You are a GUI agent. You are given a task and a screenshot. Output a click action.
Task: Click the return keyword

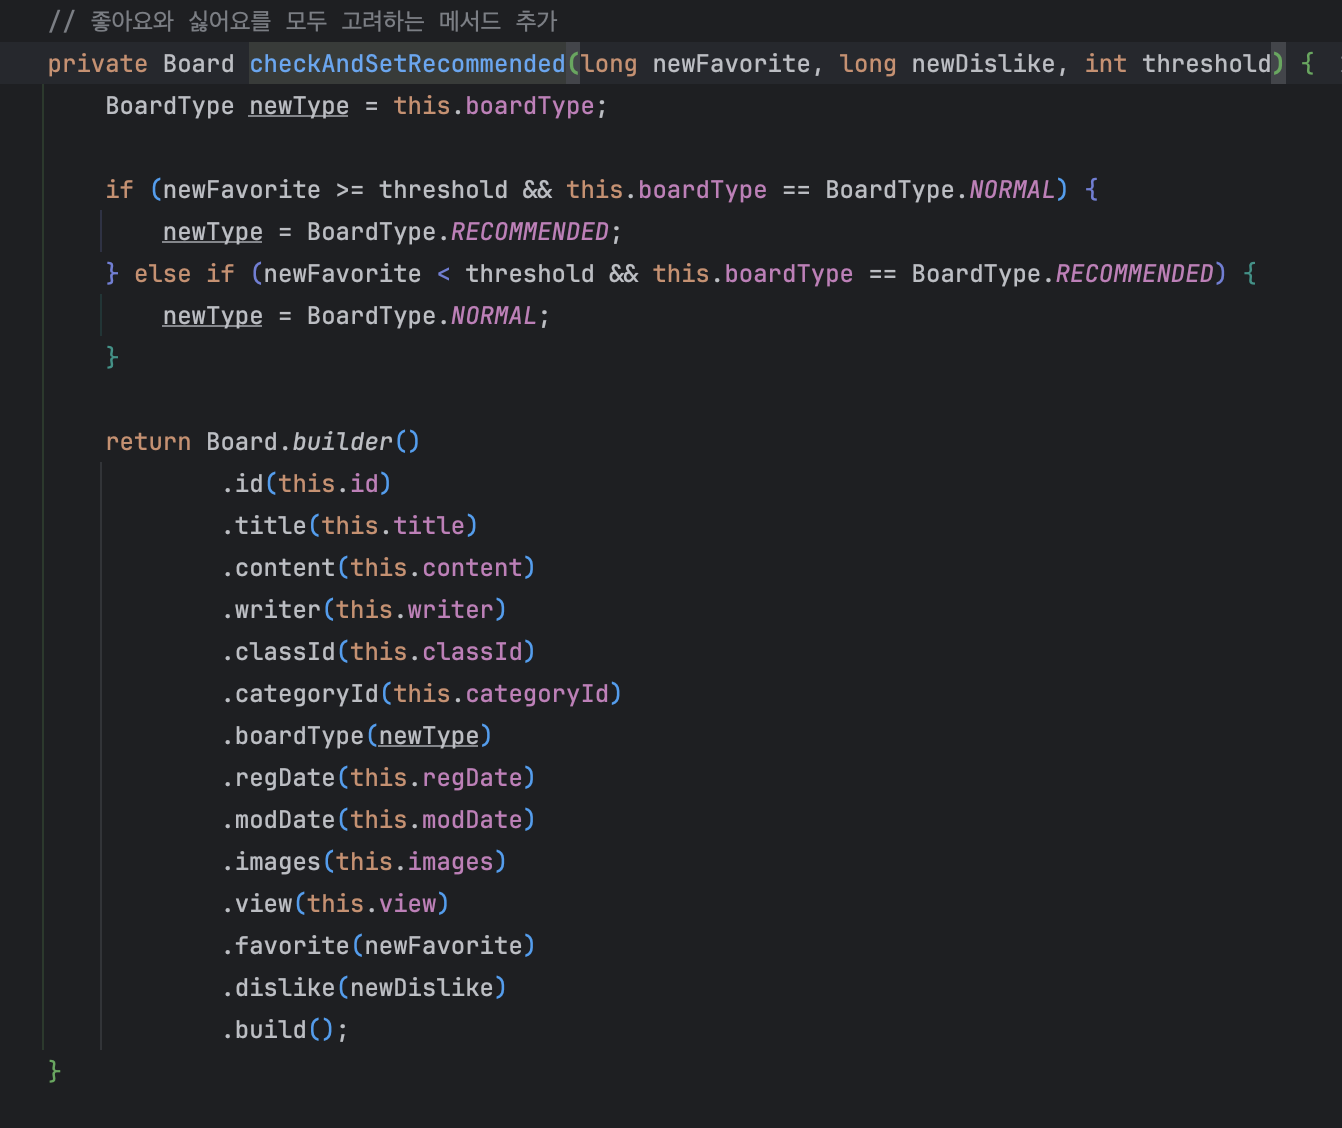pyautogui.click(x=148, y=442)
